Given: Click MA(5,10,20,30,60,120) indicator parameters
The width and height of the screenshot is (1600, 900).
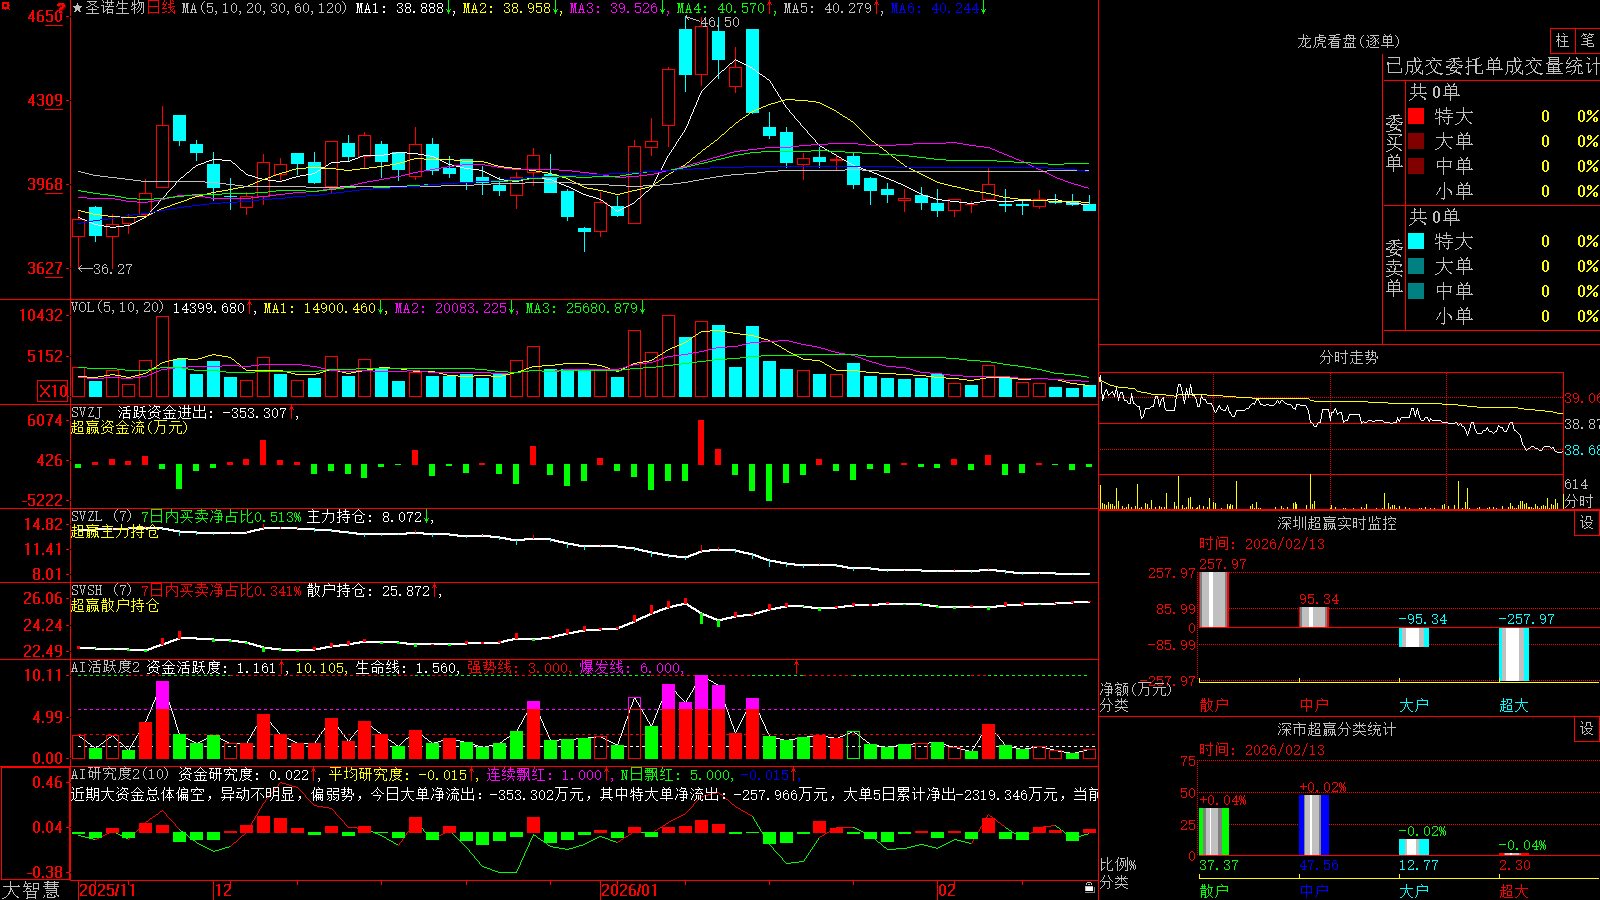Looking at the screenshot, I should [264, 8].
